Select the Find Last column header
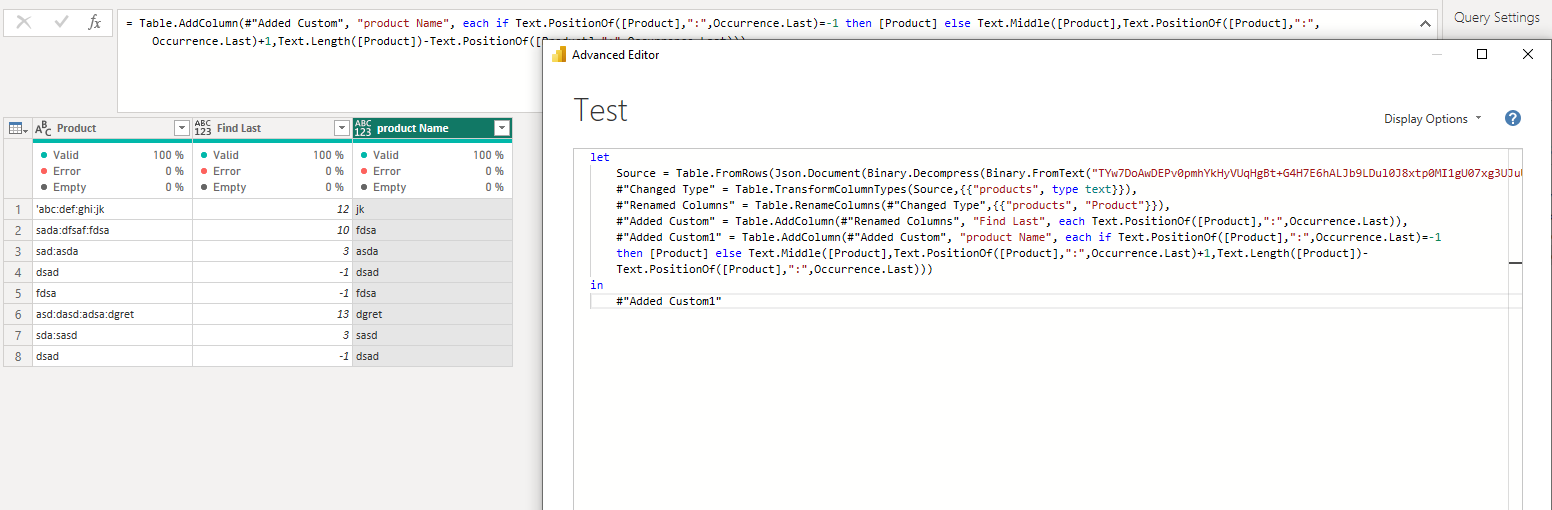The height and width of the screenshot is (510, 1552). click(x=272, y=128)
